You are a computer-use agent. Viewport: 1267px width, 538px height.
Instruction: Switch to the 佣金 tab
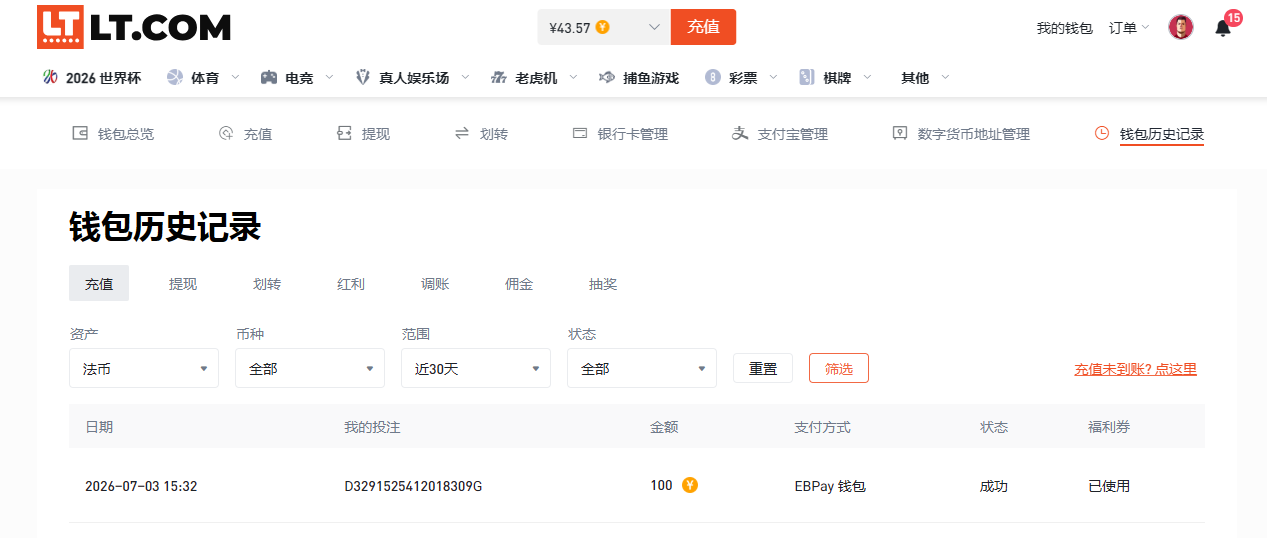point(519,284)
